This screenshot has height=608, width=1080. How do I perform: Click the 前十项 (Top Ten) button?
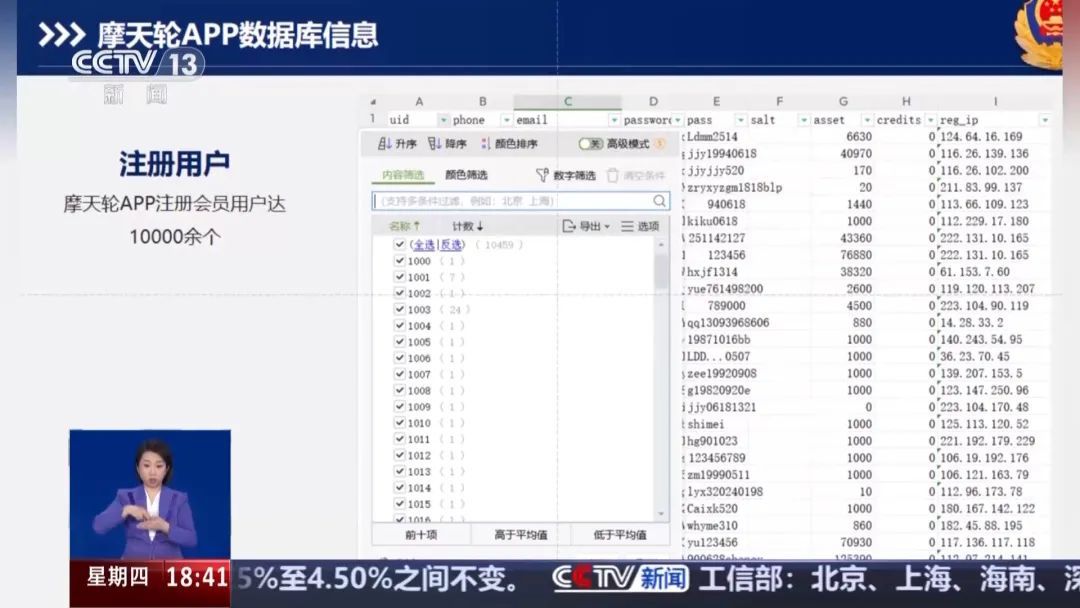(422, 534)
